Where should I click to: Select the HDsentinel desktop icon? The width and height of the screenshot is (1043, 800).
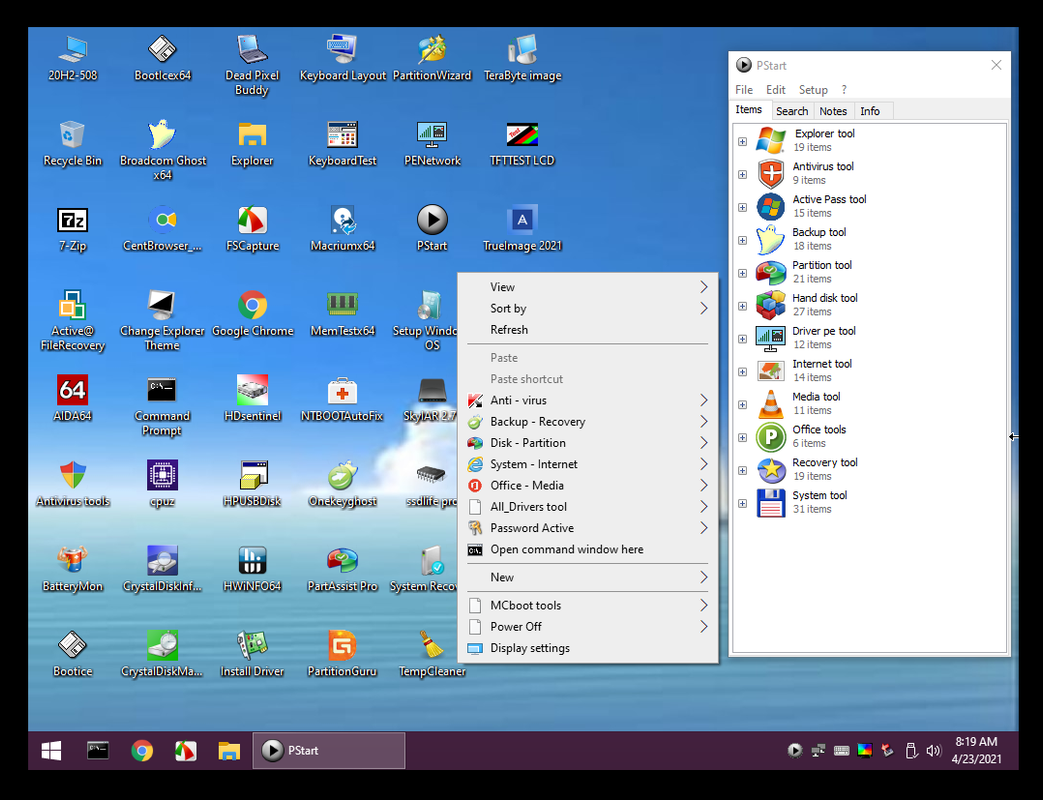[x=252, y=398]
